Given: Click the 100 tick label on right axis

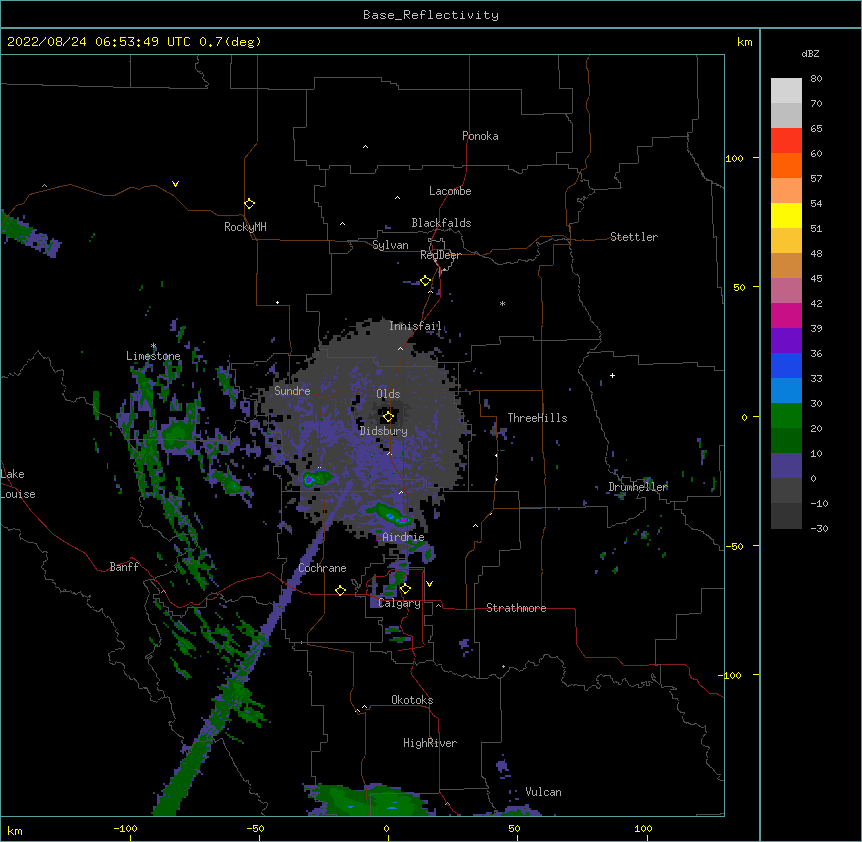Looking at the screenshot, I should (734, 158).
